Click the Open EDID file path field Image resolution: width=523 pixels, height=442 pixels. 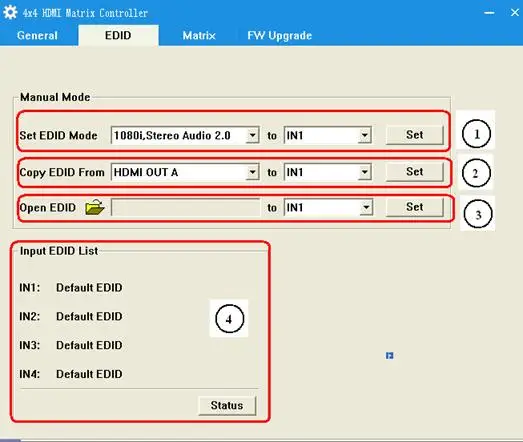(185, 207)
